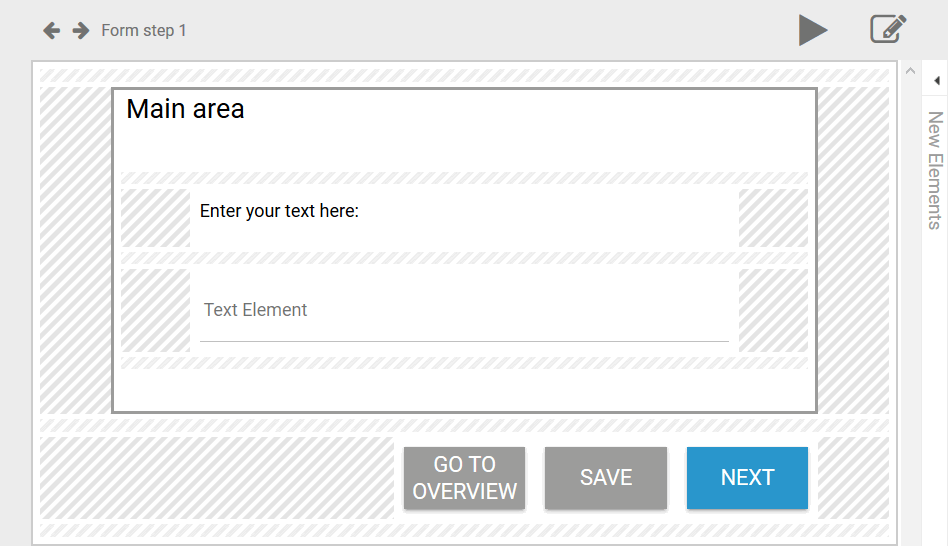Click the back arrow icon
Viewport: 948px width, 546px height.
coord(51,31)
